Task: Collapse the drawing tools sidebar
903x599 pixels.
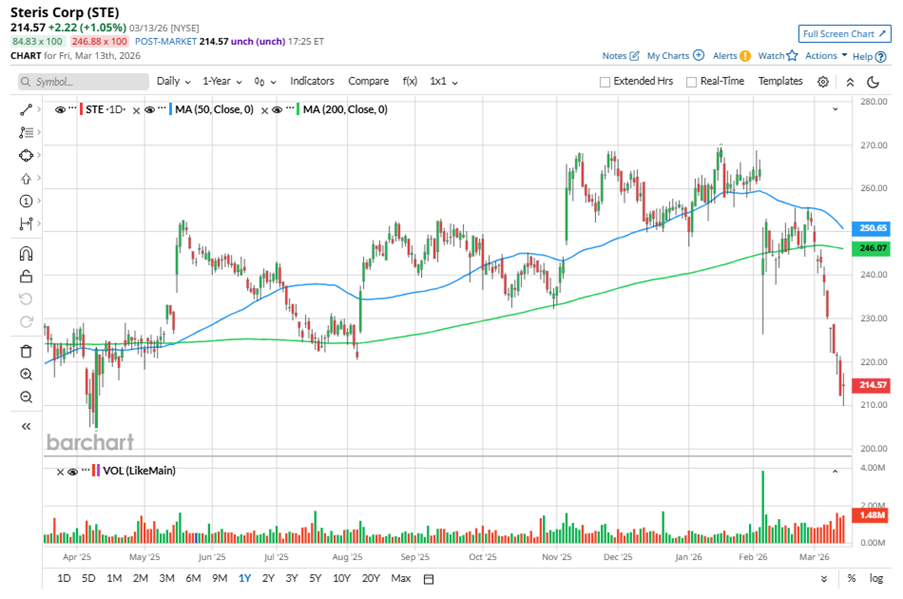Action: click(x=26, y=426)
